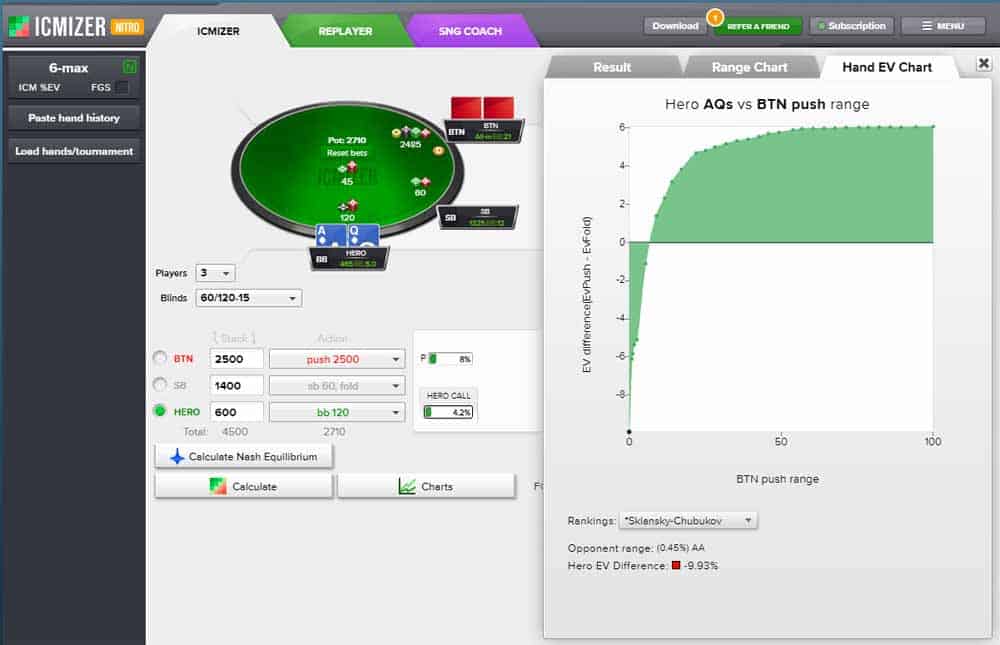
Task: Click the Calculate button
Action: [244, 486]
